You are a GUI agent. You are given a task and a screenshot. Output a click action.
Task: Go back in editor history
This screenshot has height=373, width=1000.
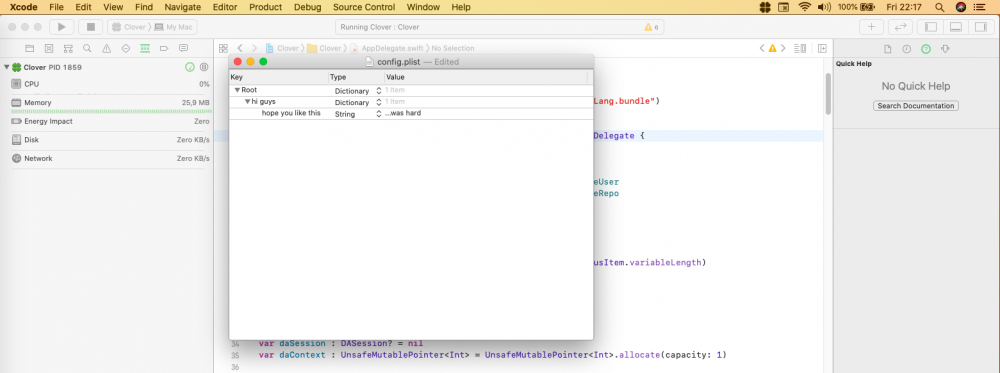tap(240, 48)
